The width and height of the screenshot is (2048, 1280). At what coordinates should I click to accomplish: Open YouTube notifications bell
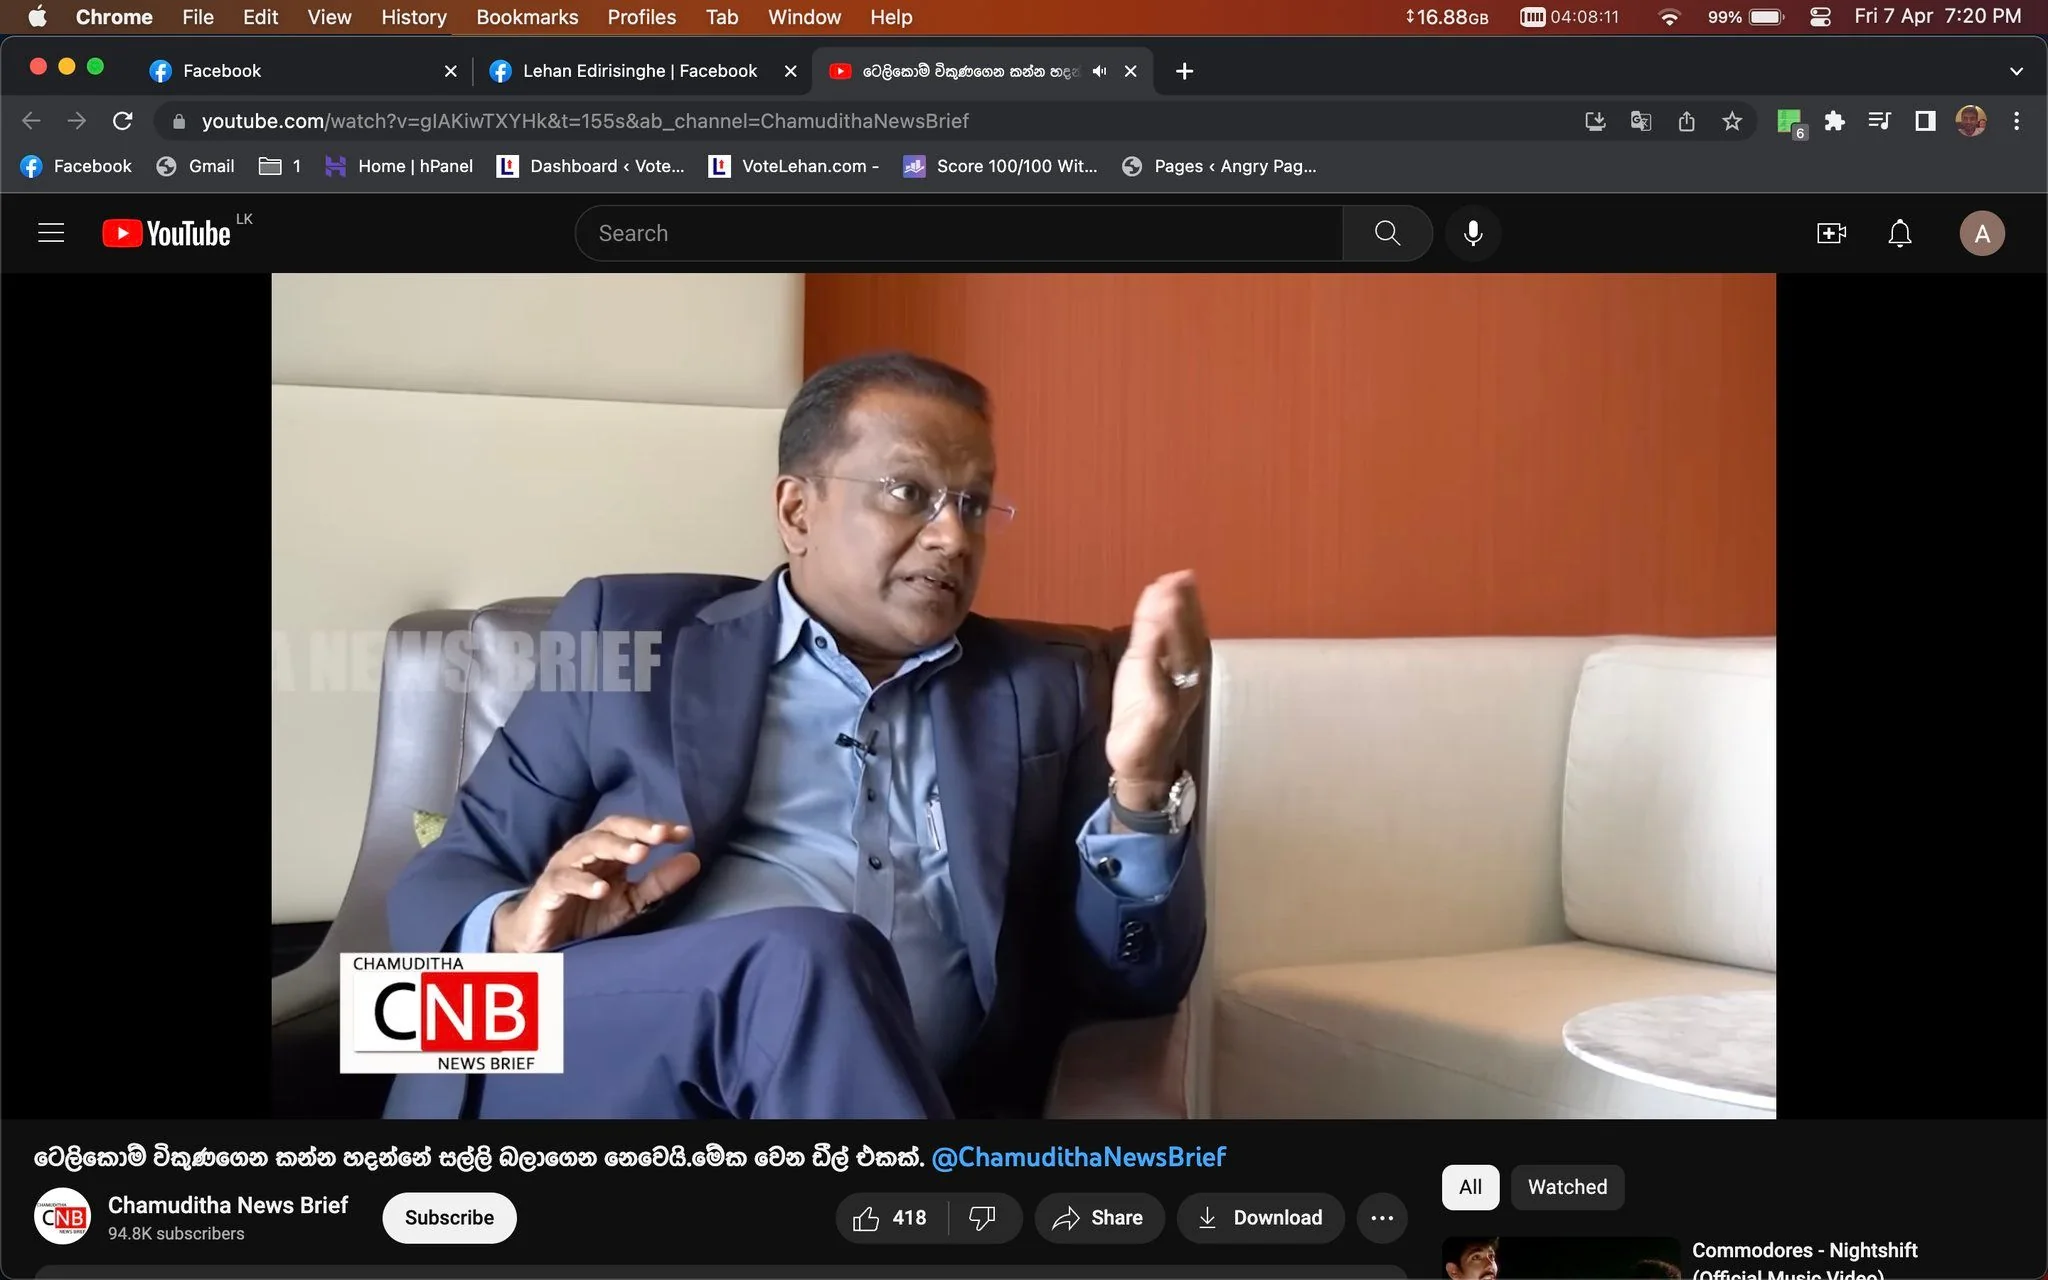(1899, 233)
